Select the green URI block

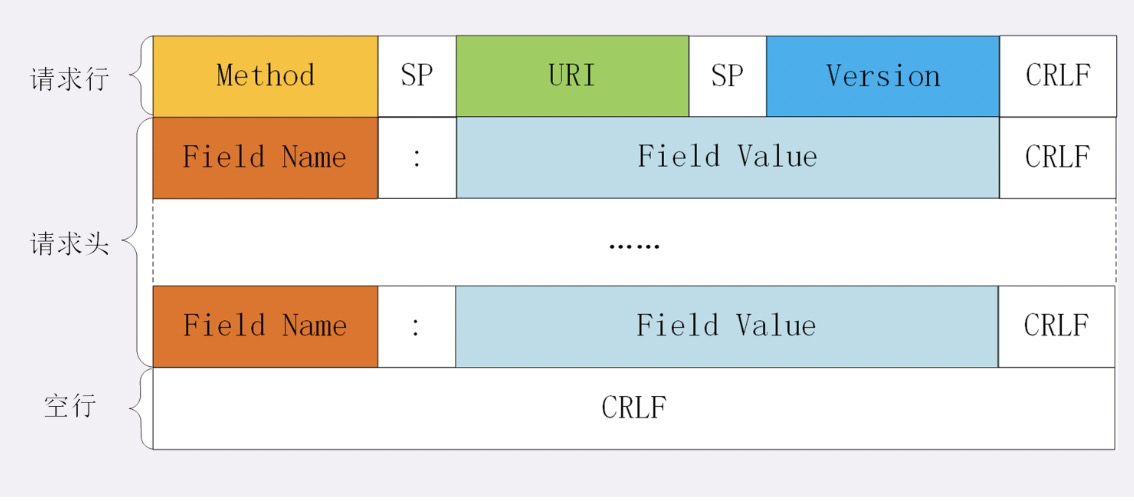[572, 76]
